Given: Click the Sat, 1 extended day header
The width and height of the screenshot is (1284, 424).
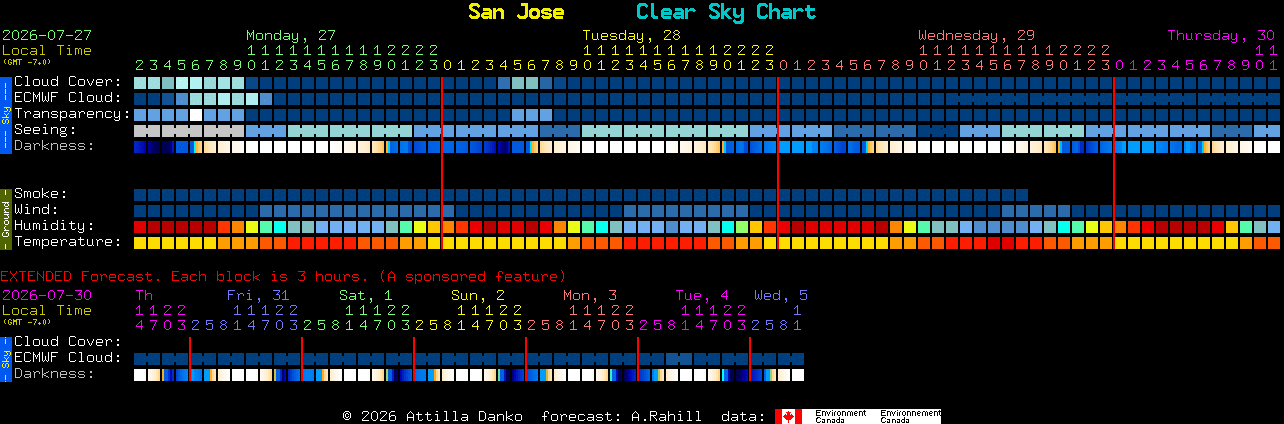Looking at the screenshot, I should [x=366, y=295].
